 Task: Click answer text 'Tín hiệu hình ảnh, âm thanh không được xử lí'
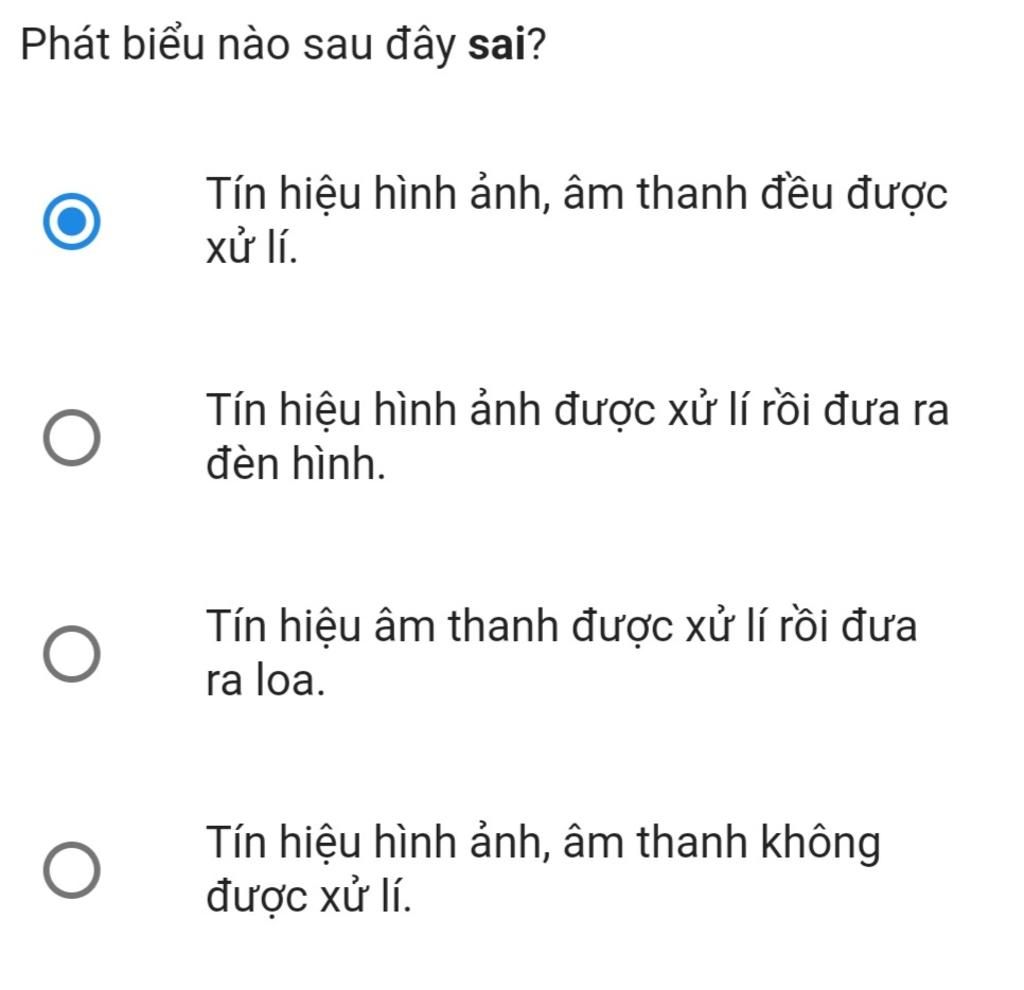click(543, 868)
